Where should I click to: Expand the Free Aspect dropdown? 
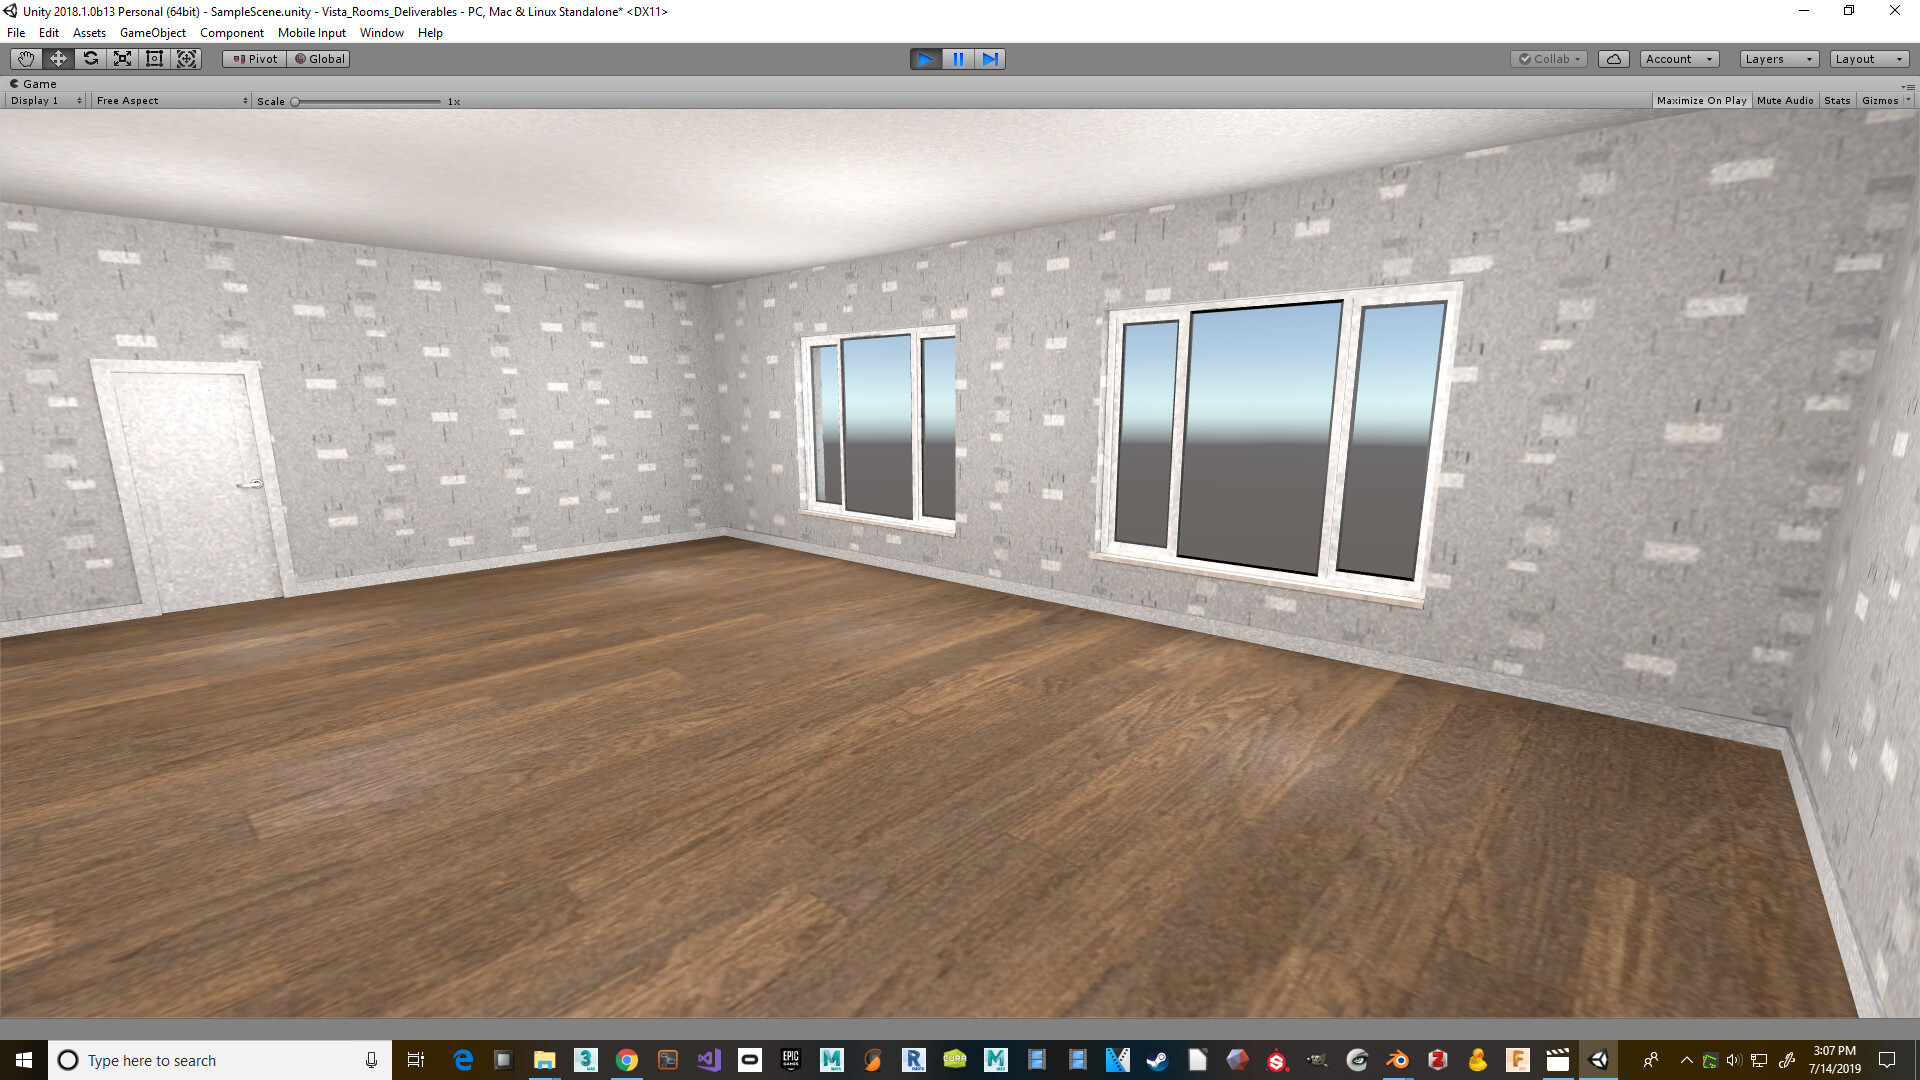(x=171, y=101)
